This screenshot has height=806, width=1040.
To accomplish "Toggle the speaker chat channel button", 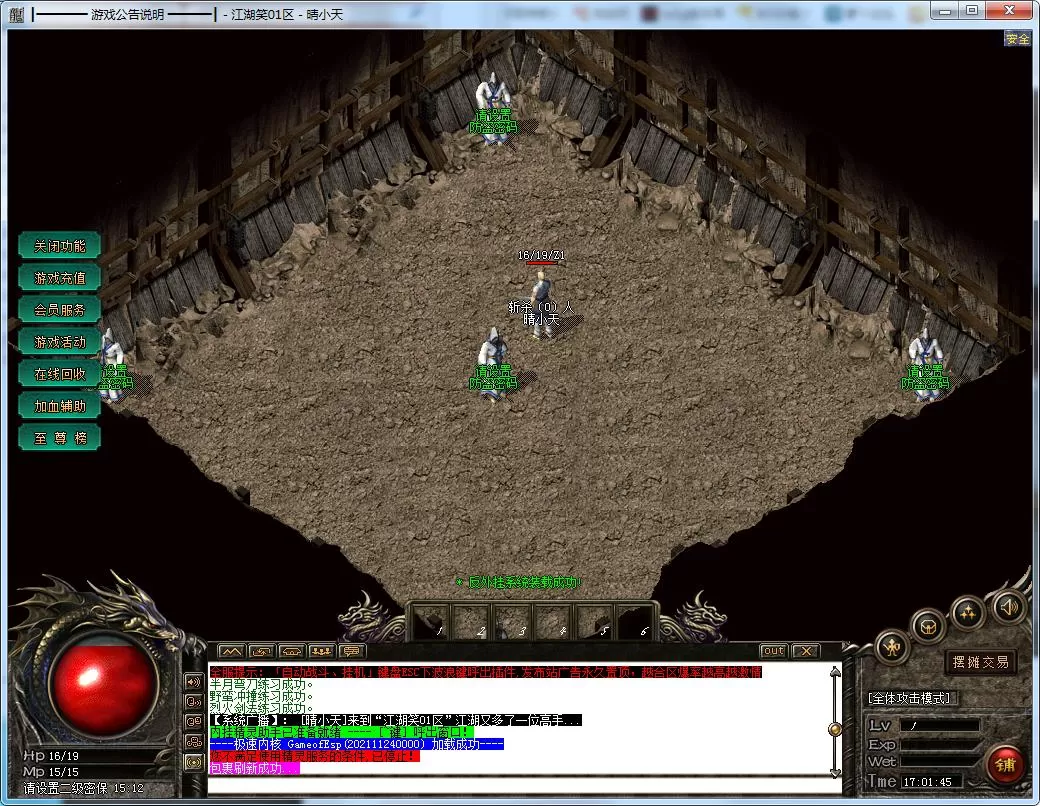I will (194, 682).
